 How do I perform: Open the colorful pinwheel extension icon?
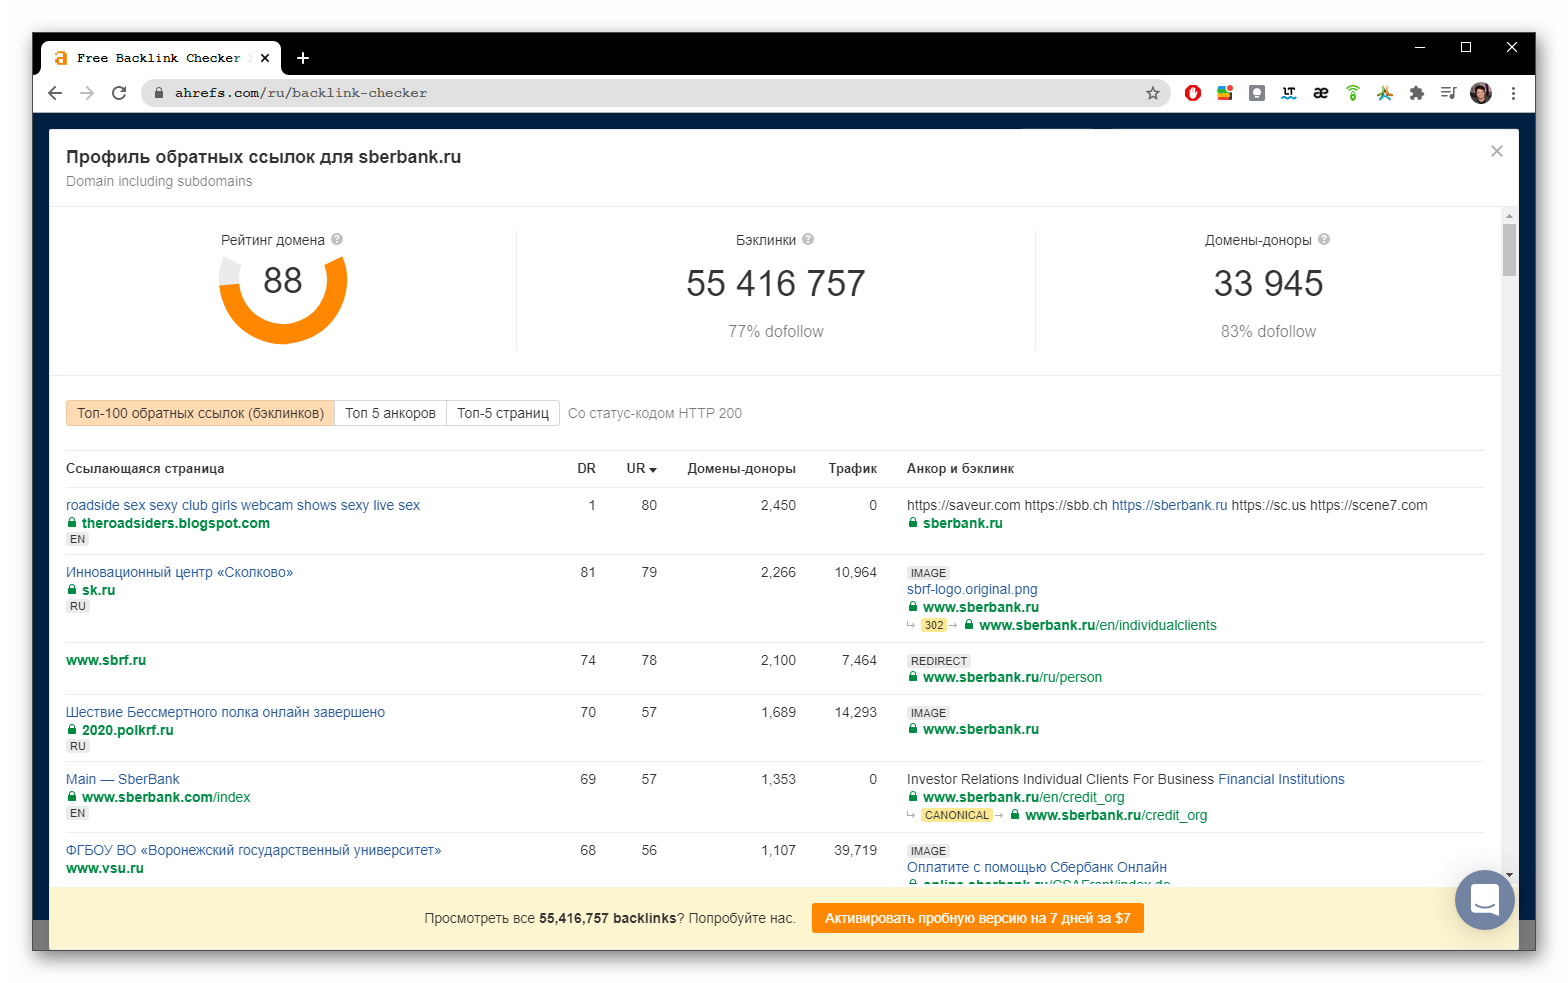pos(1385,93)
